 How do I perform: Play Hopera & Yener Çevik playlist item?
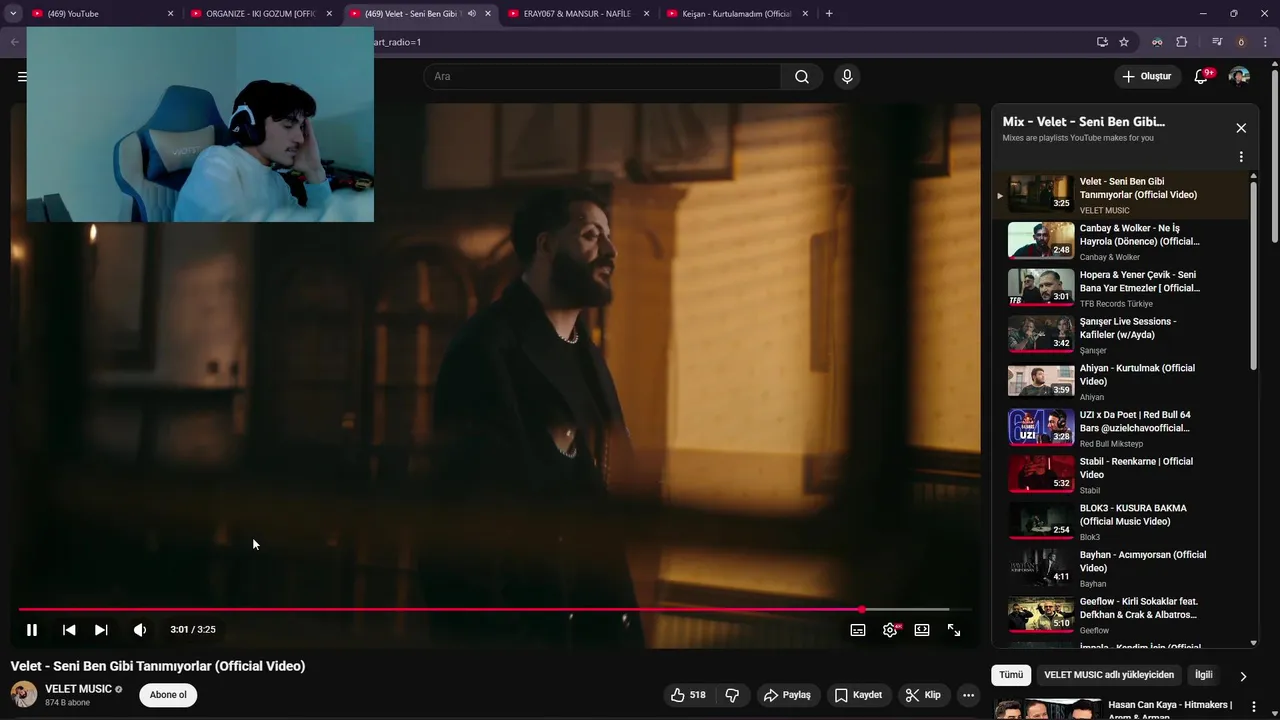pyautogui.click(x=1120, y=288)
